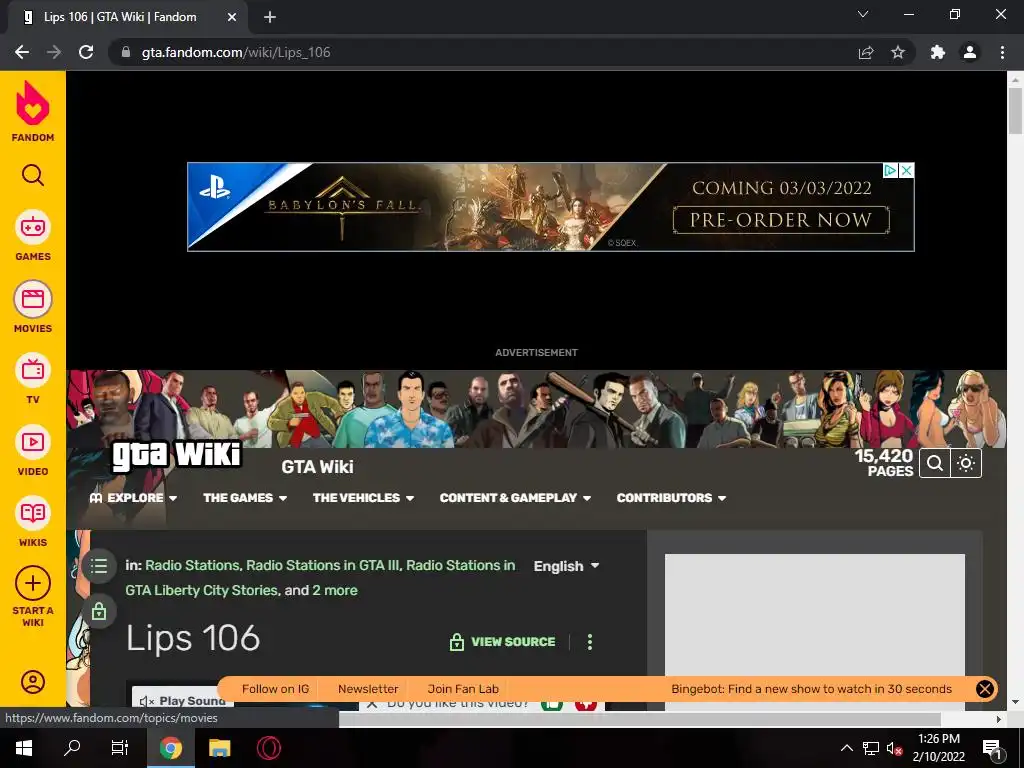1024x768 pixels.
Task: Go back in browser history
Action: click(x=22, y=52)
